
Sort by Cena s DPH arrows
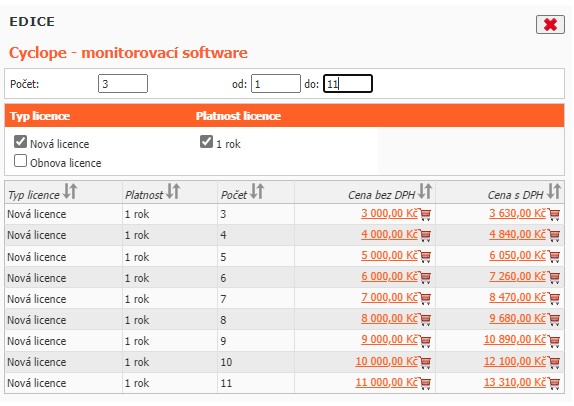coord(554,191)
